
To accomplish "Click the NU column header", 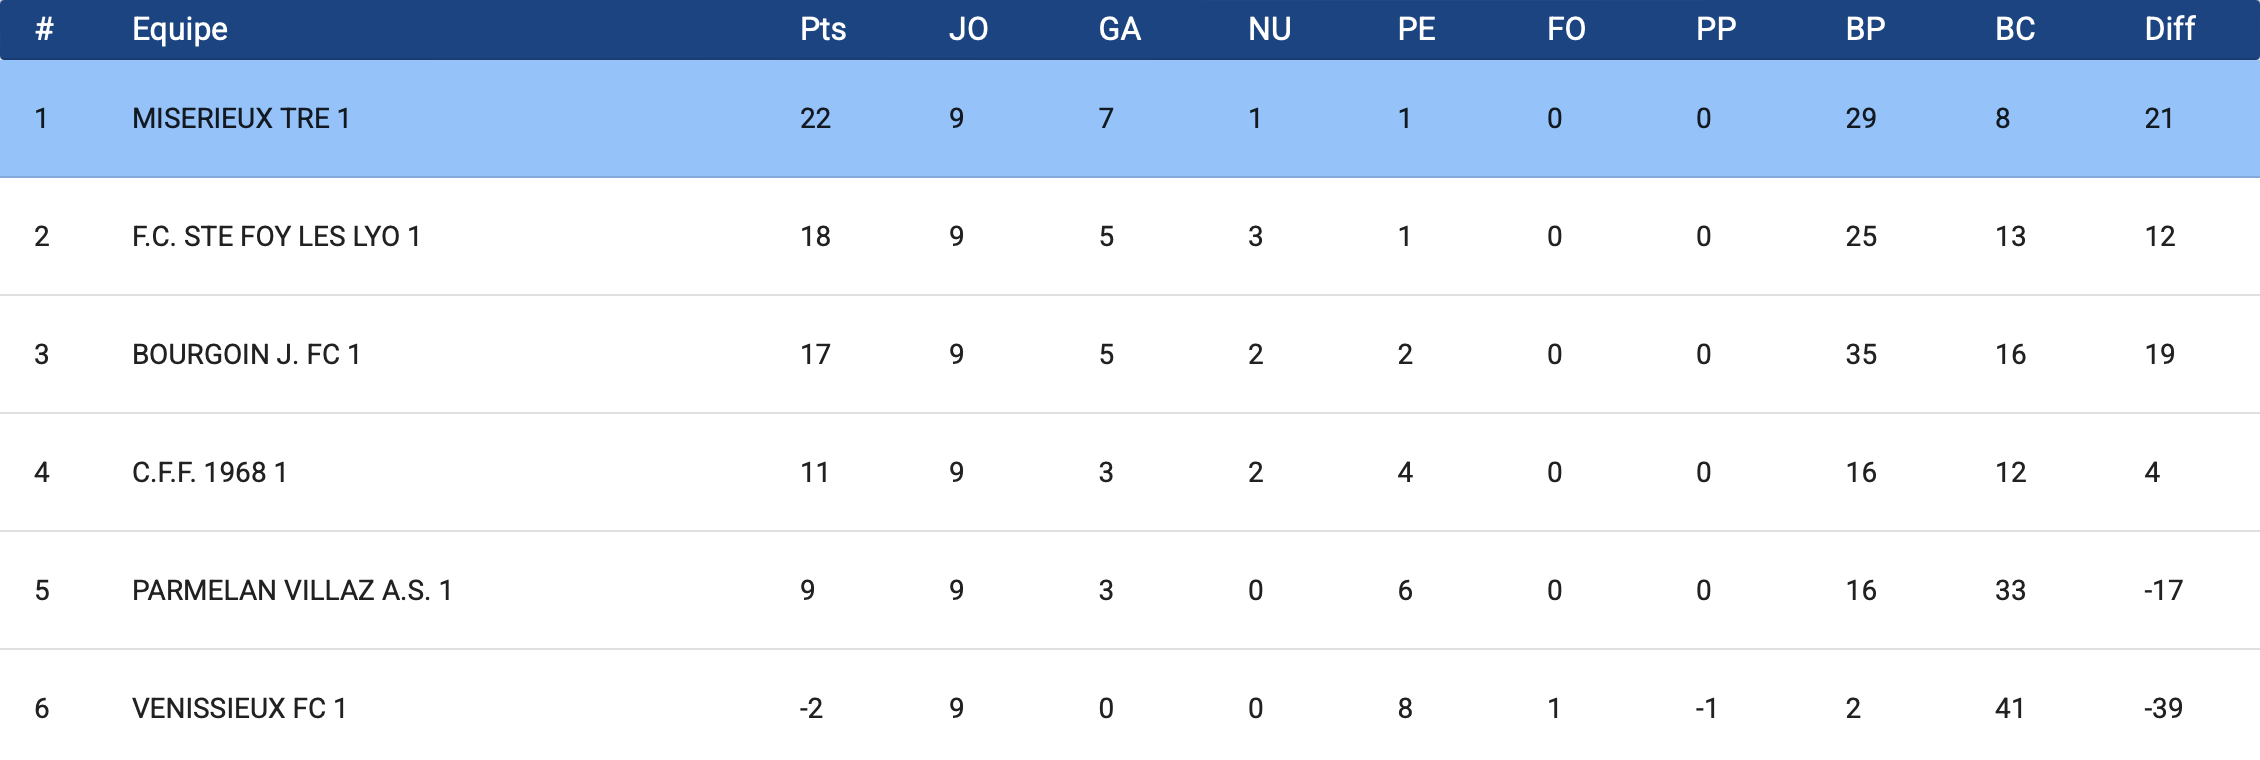I will 1269,29.
